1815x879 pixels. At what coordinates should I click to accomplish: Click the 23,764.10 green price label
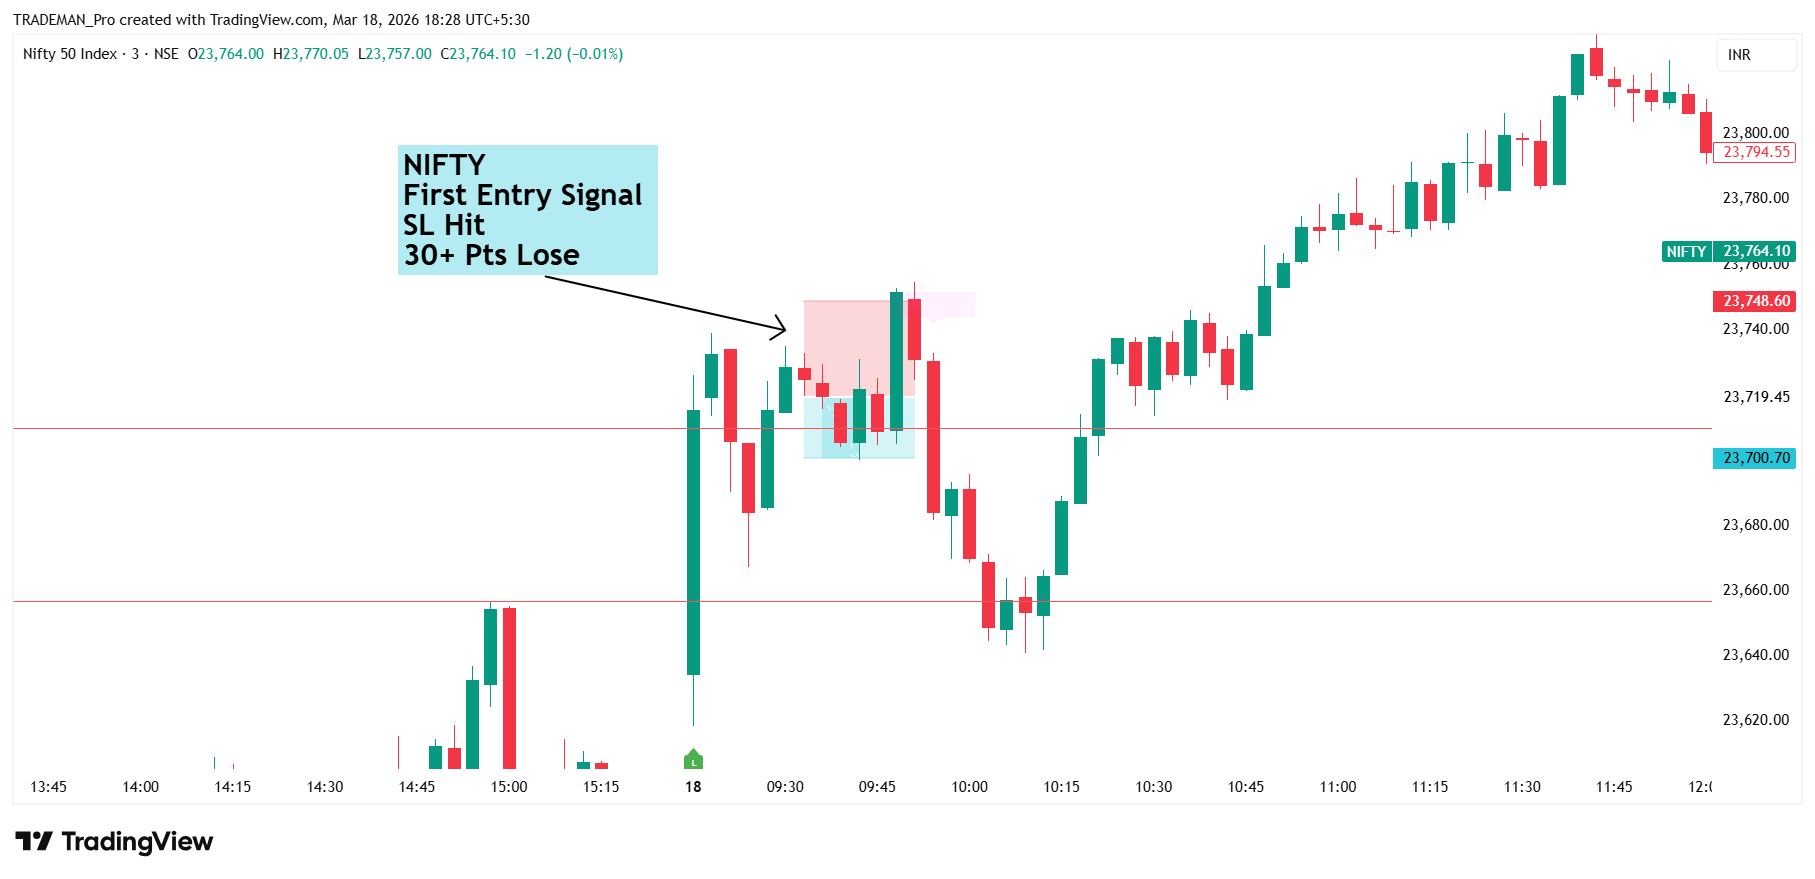click(x=1756, y=252)
